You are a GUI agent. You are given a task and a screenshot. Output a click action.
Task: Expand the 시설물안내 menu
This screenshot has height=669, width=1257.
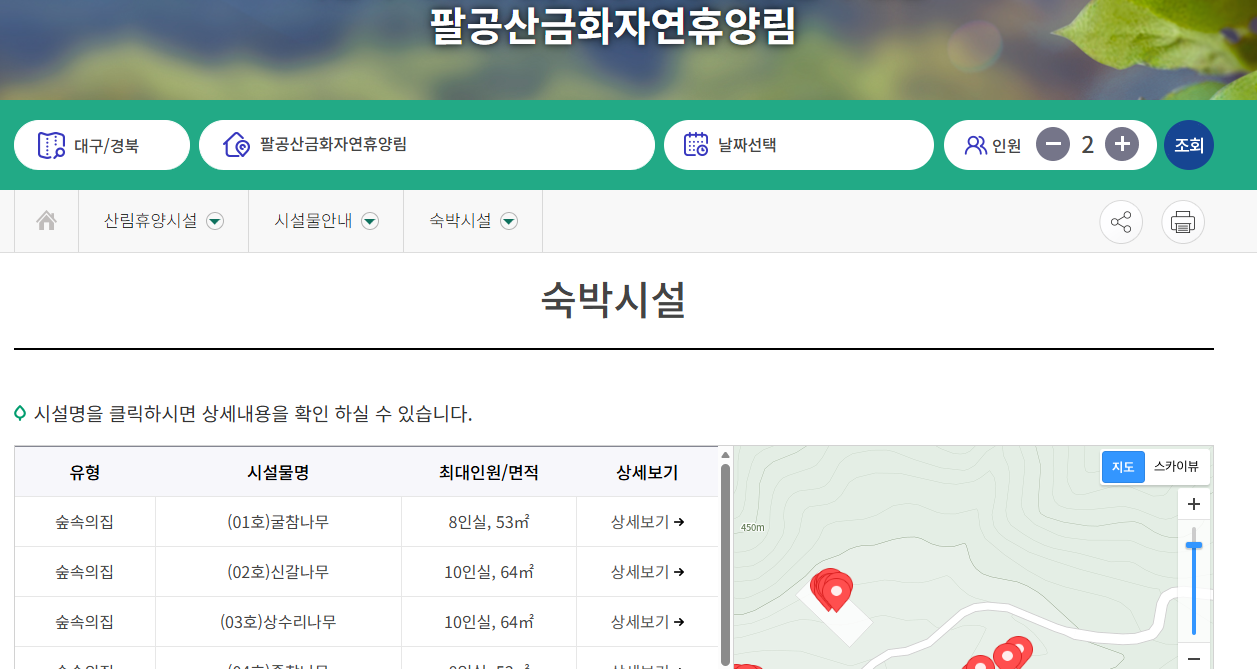[326, 221]
